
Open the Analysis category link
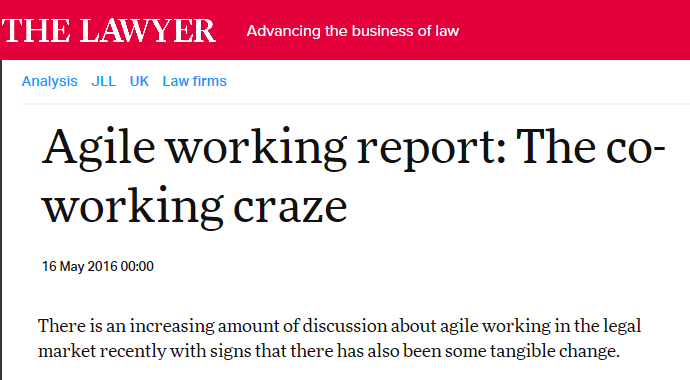point(50,81)
